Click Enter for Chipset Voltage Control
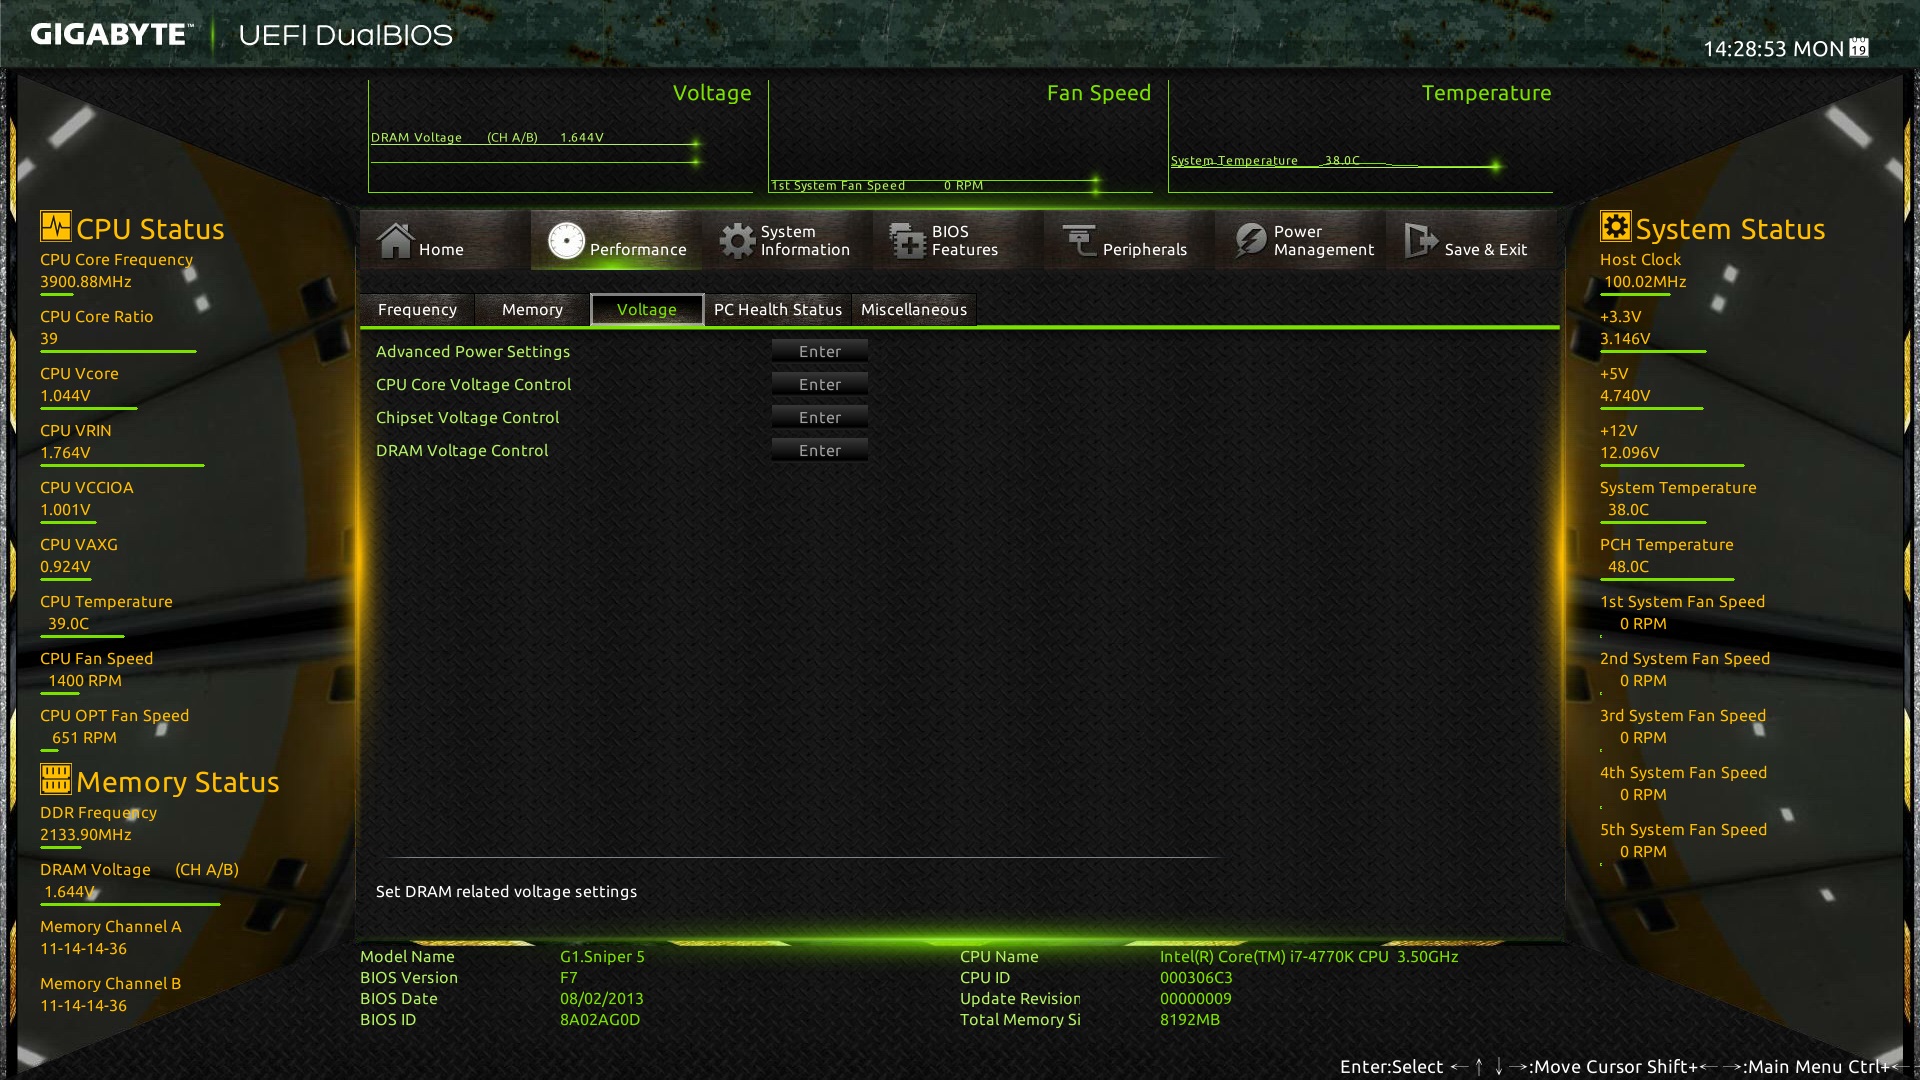 820,418
